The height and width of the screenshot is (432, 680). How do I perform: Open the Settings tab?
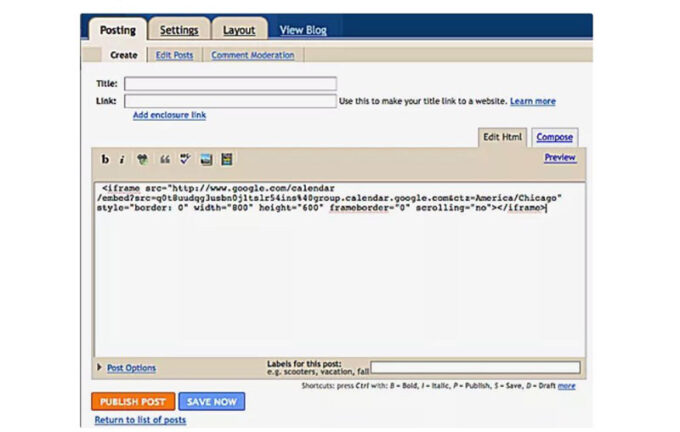point(179,30)
